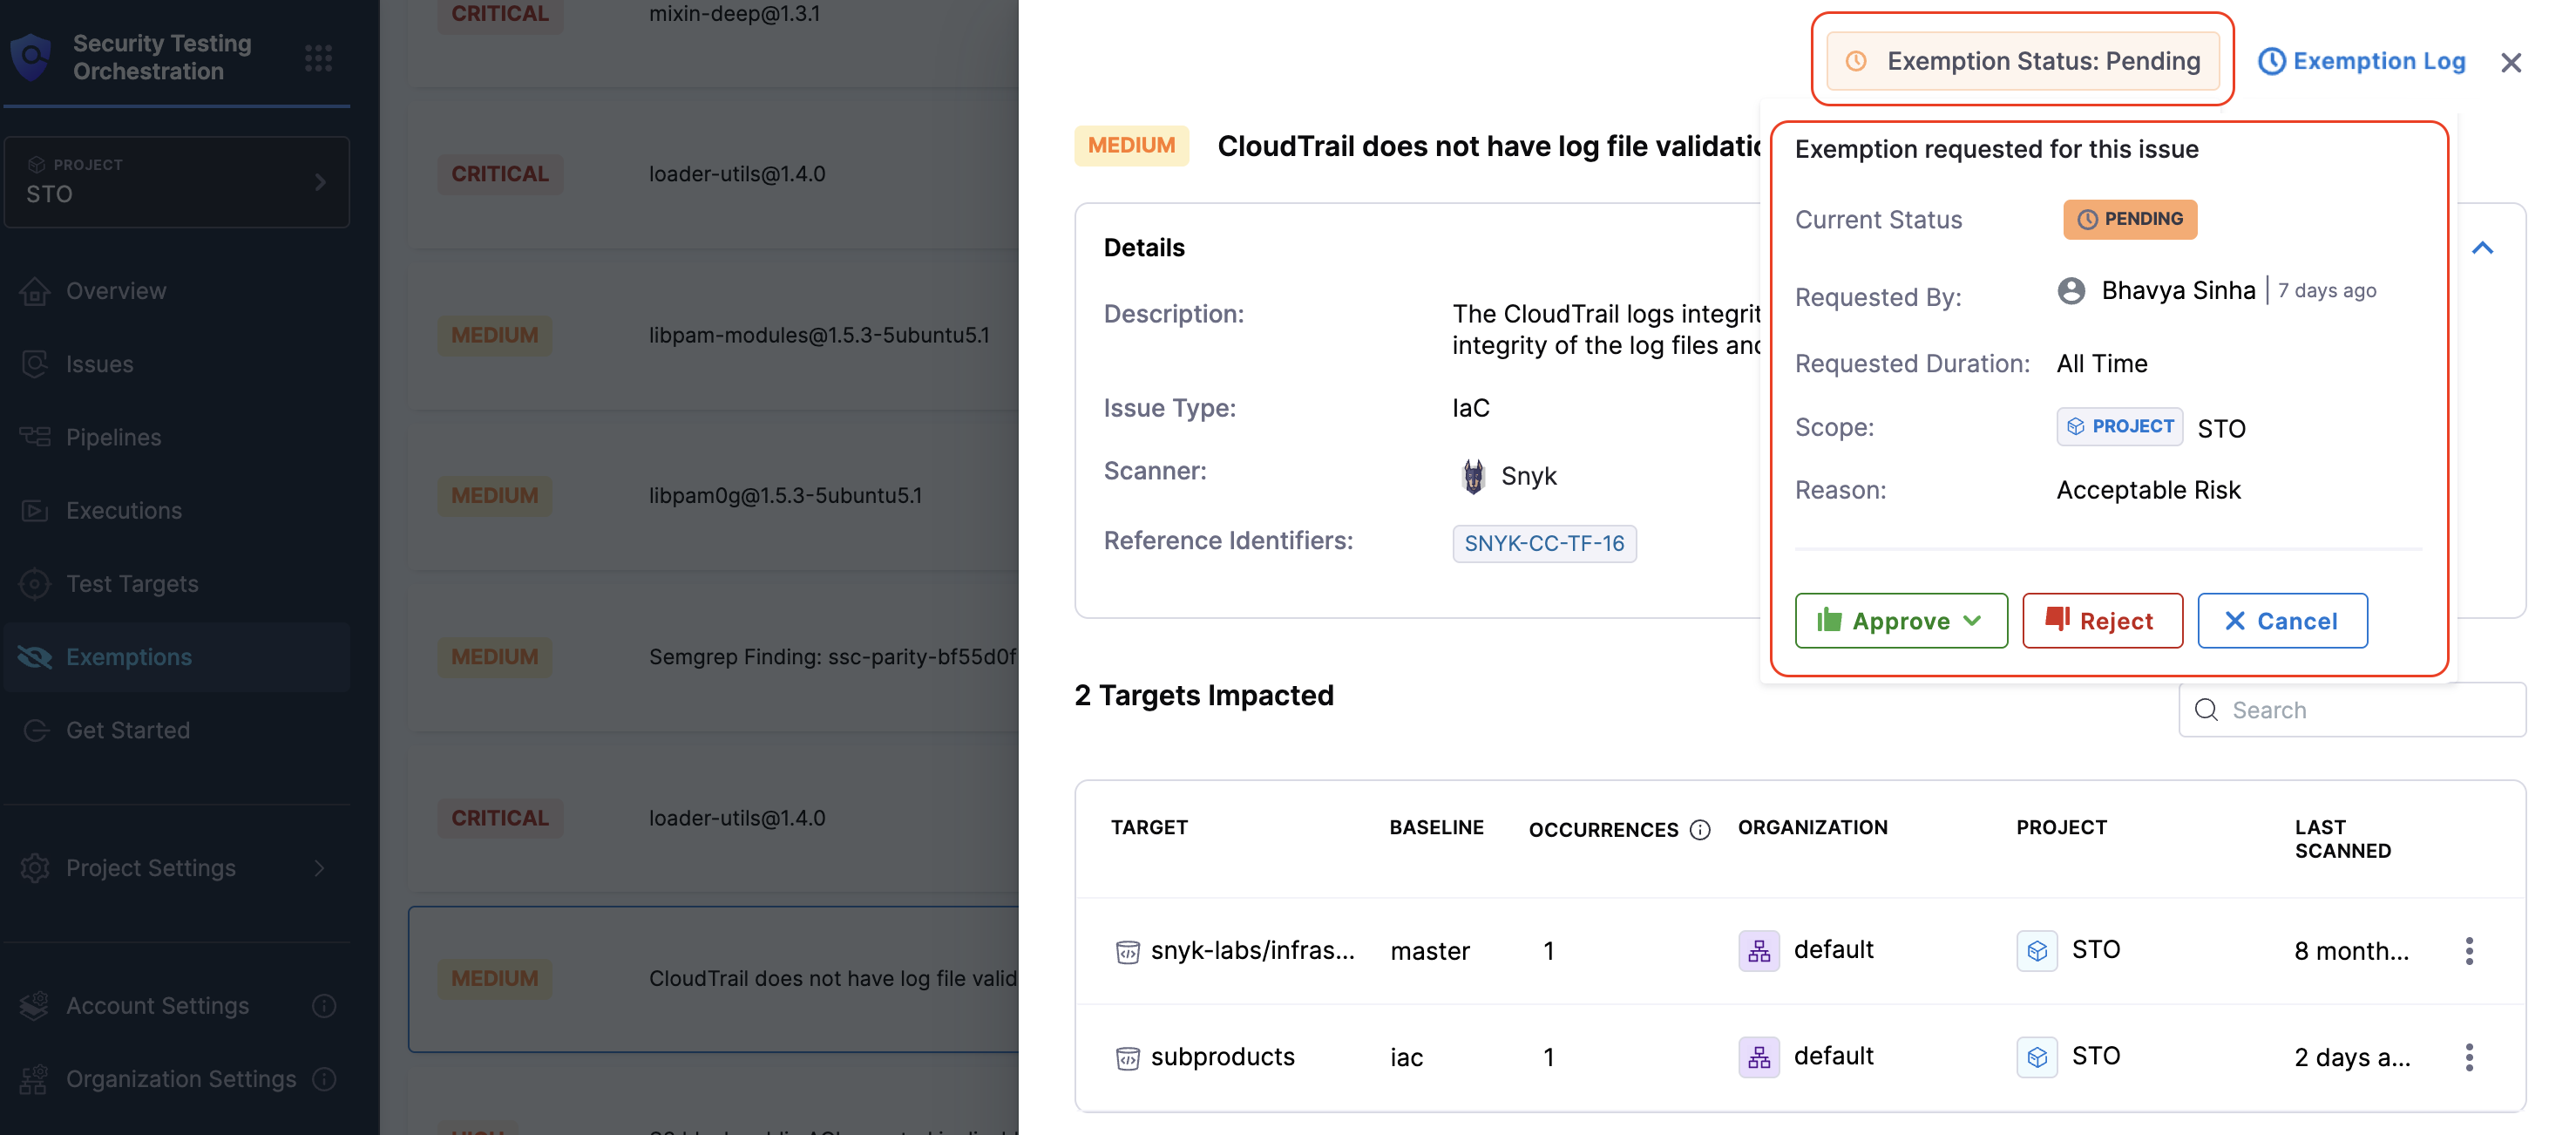Image resolution: width=2576 pixels, height=1135 pixels.
Task: Click the Snyk scanner icon
Action: coord(1473,476)
